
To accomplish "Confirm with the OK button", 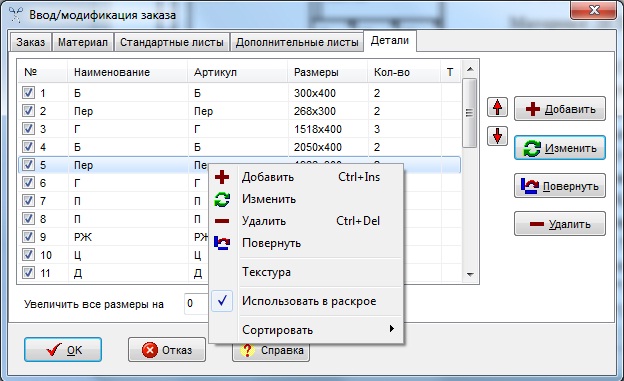I will 63,350.
